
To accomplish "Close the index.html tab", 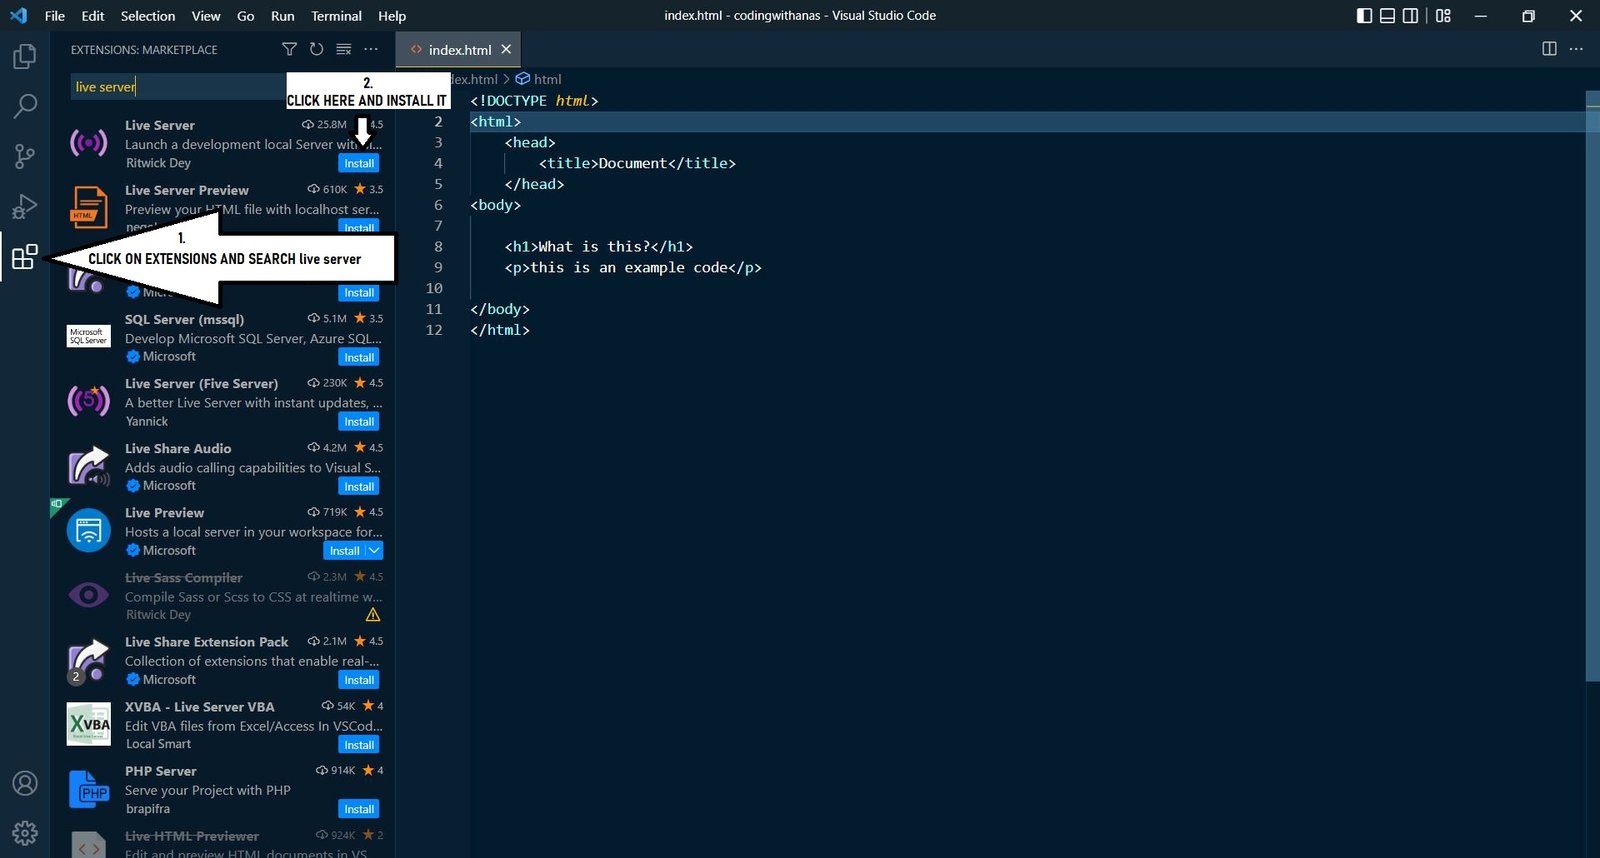I will tap(506, 49).
